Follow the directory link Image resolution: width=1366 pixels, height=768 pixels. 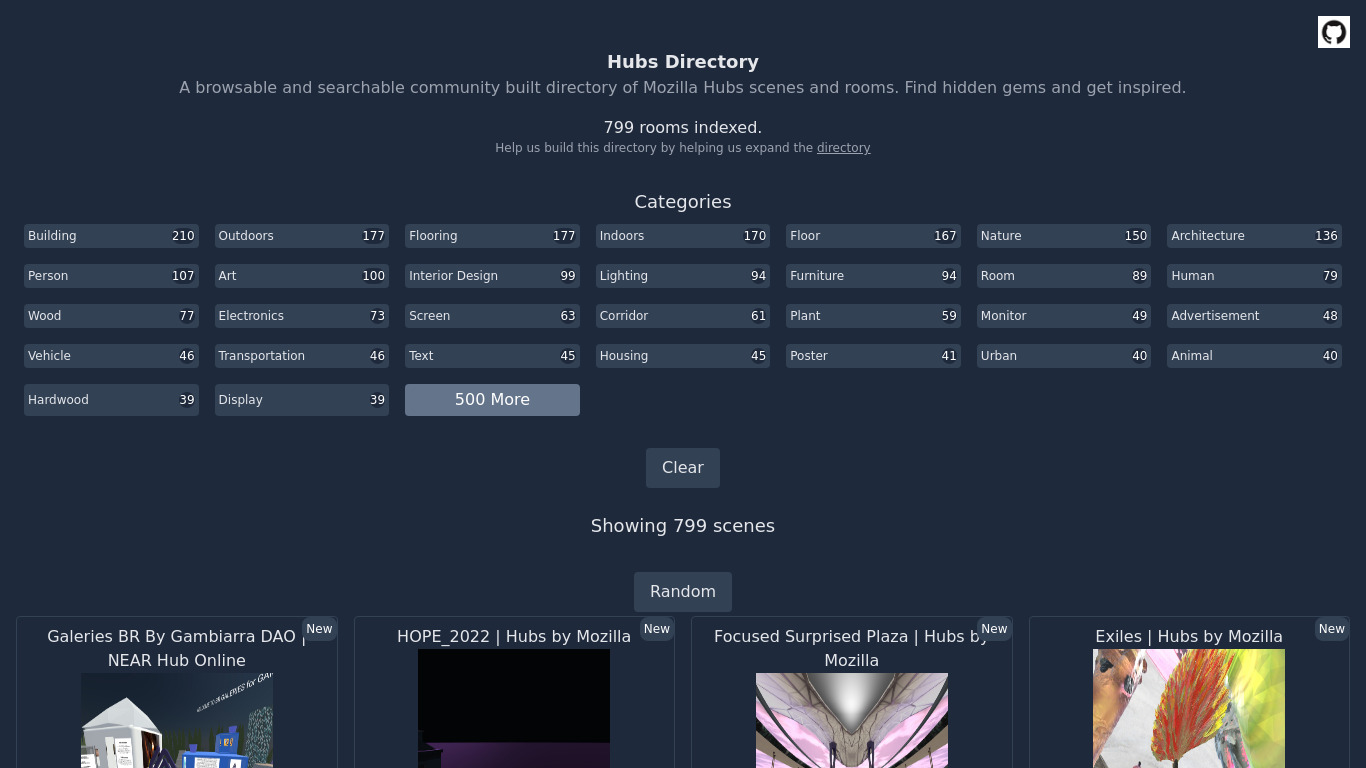(x=843, y=148)
